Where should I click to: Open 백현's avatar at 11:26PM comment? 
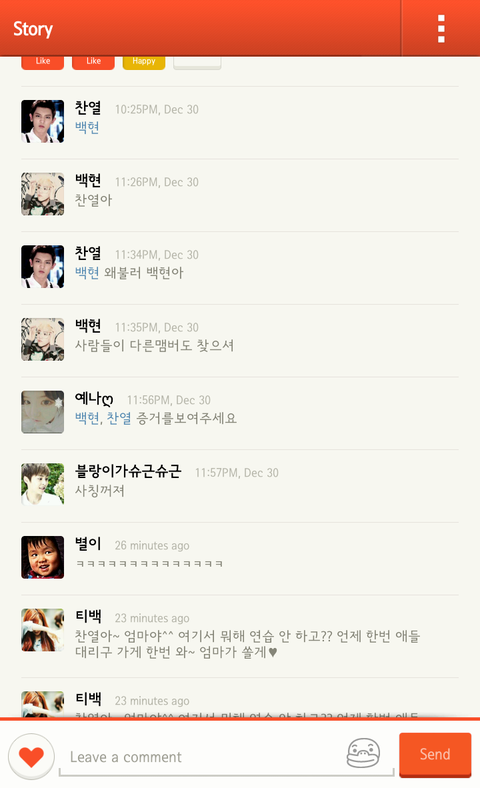click(x=43, y=194)
